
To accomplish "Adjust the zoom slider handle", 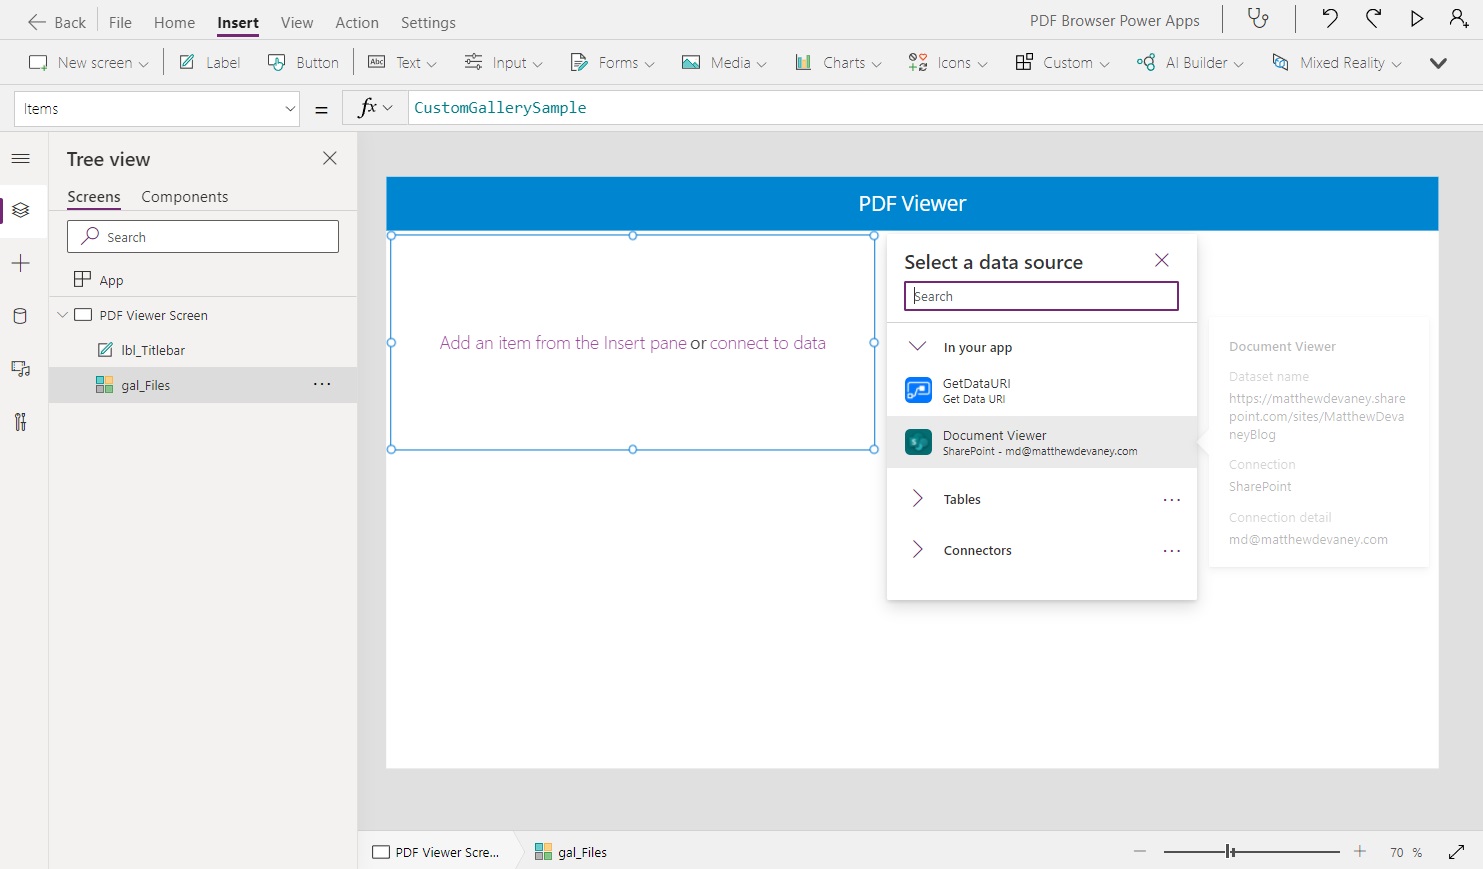I will pyautogui.click(x=1230, y=852).
